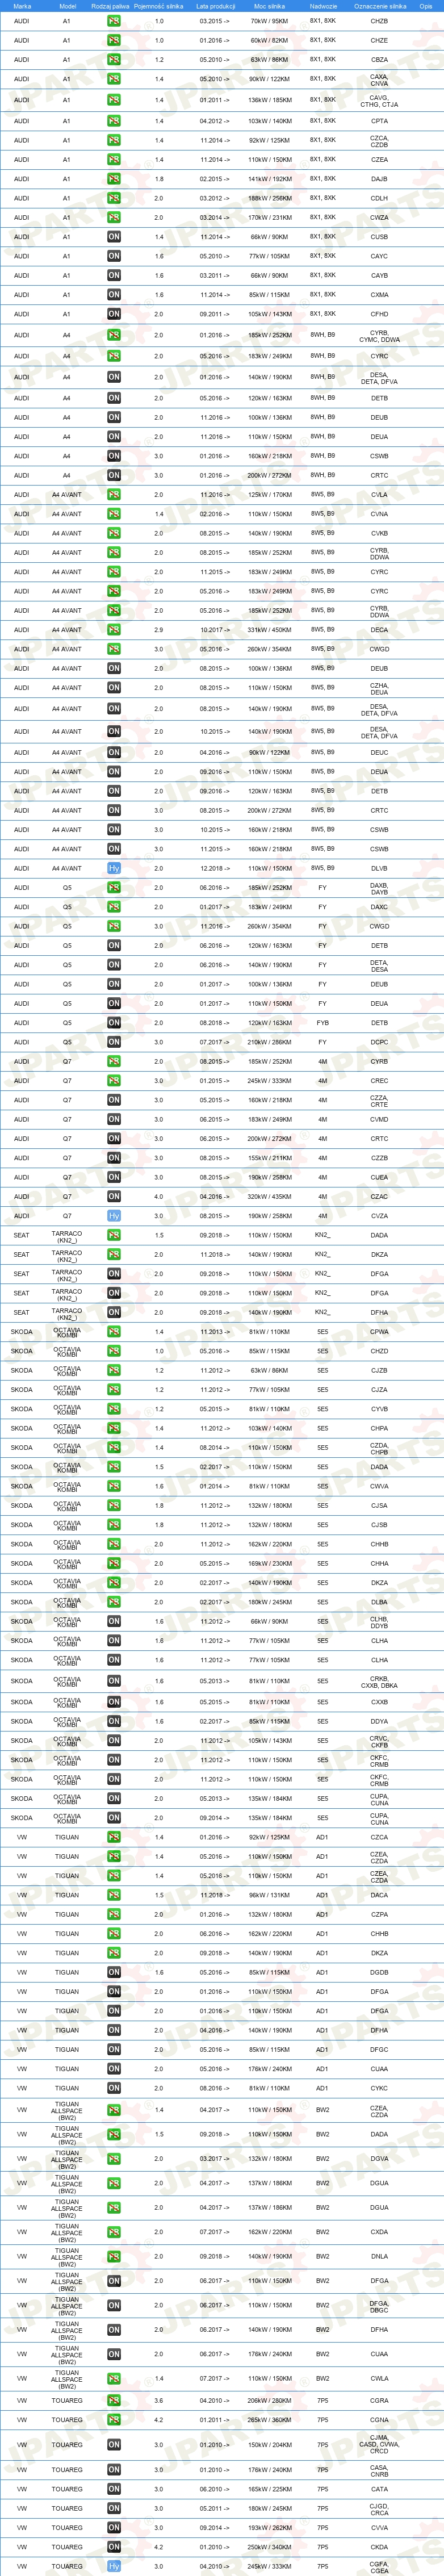Click the diesel ON icon in the CXMA row
This screenshot has height=2576, width=444.
(114, 295)
